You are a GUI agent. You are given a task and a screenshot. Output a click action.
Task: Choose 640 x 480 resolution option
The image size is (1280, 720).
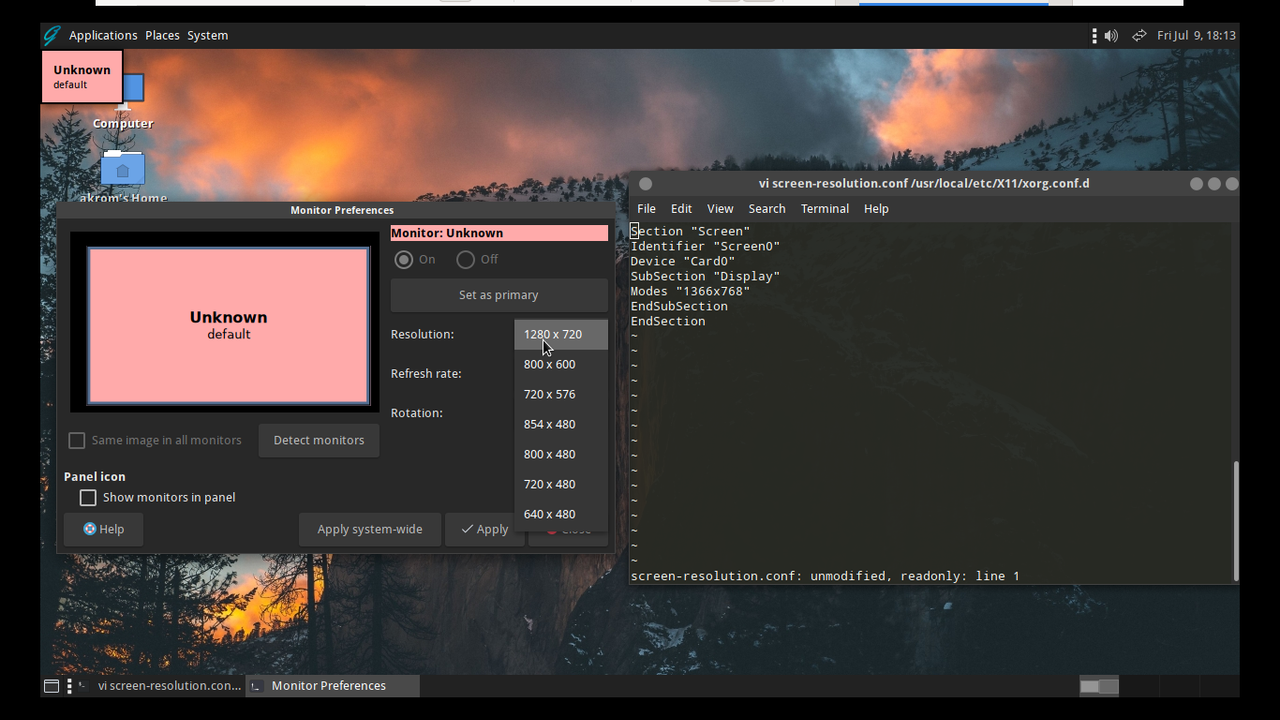point(561,514)
